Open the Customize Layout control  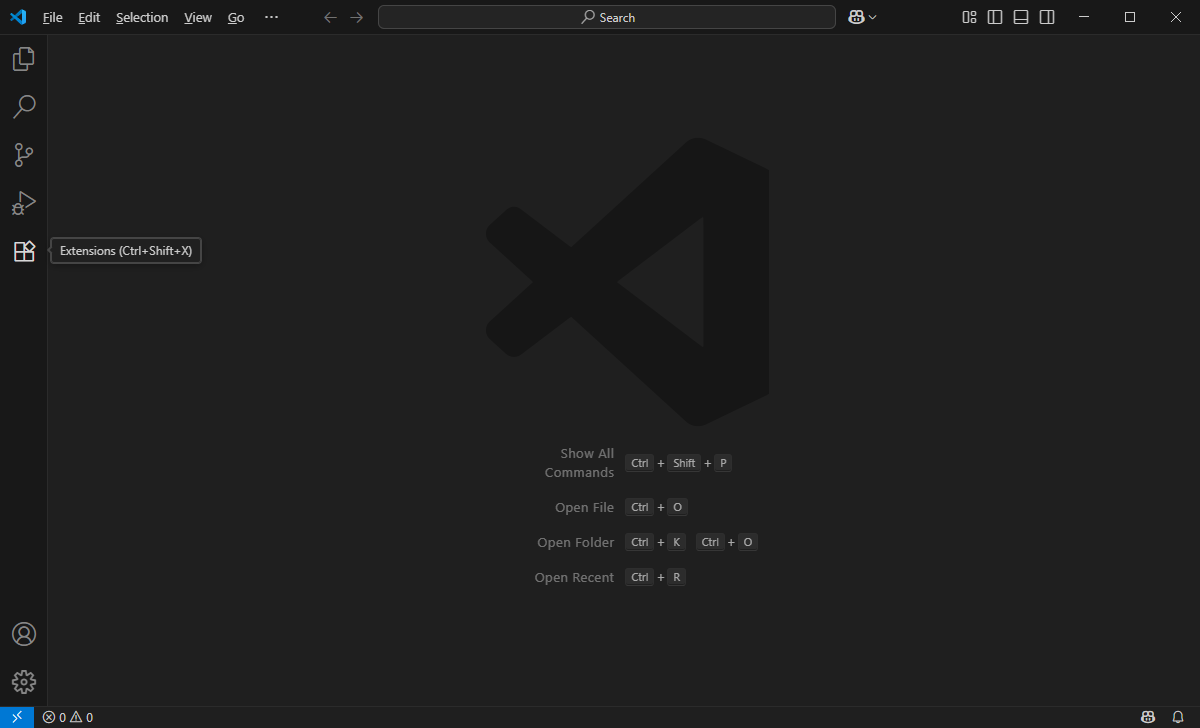point(969,17)
